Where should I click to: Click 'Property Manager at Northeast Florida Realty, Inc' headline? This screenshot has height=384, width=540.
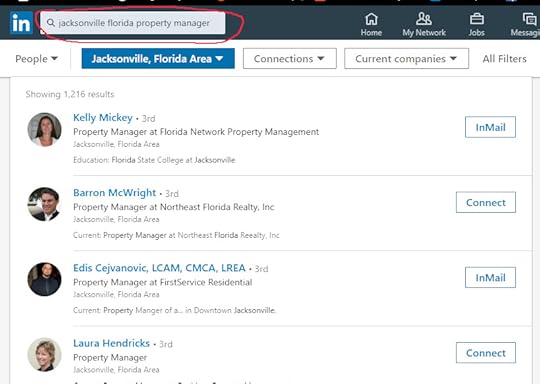[x=174, y=207]
